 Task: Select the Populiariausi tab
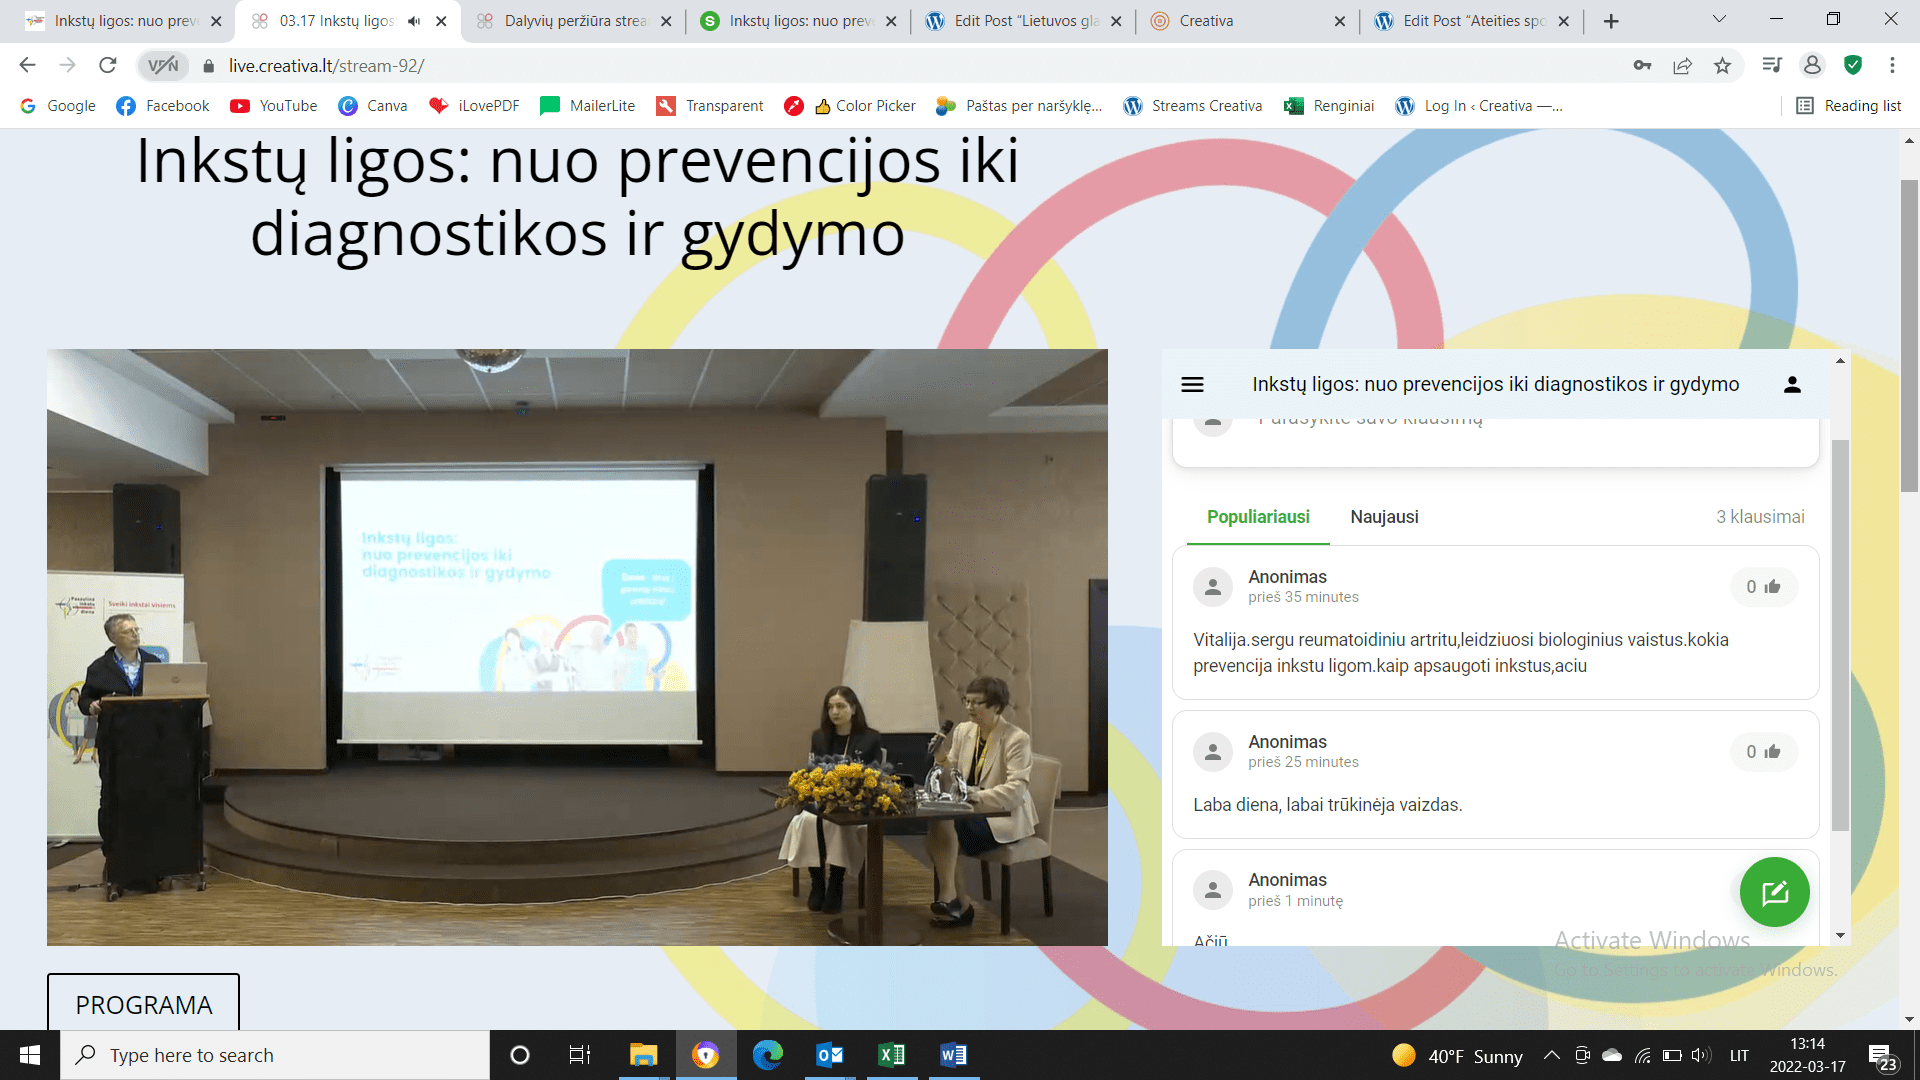[1258, 517]
